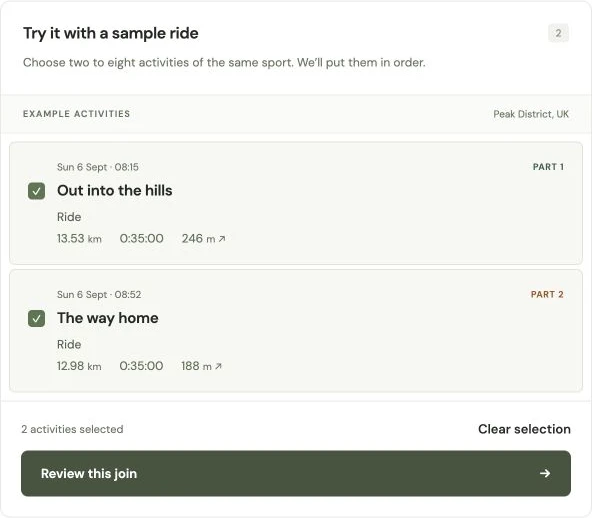Uncheck 'The way home' activity checkbox

(x=36, y=319)
